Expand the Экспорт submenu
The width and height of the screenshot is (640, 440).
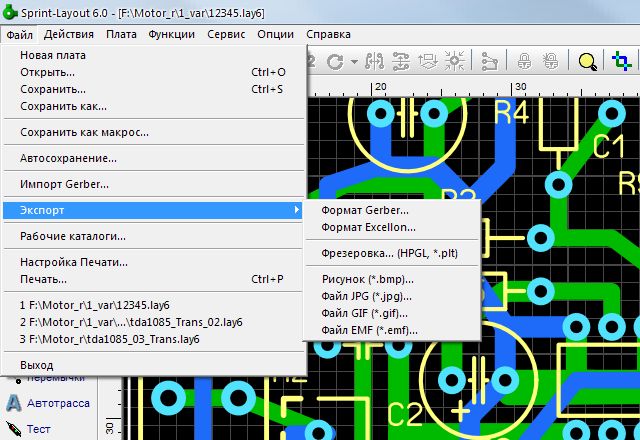coord(153,210)
